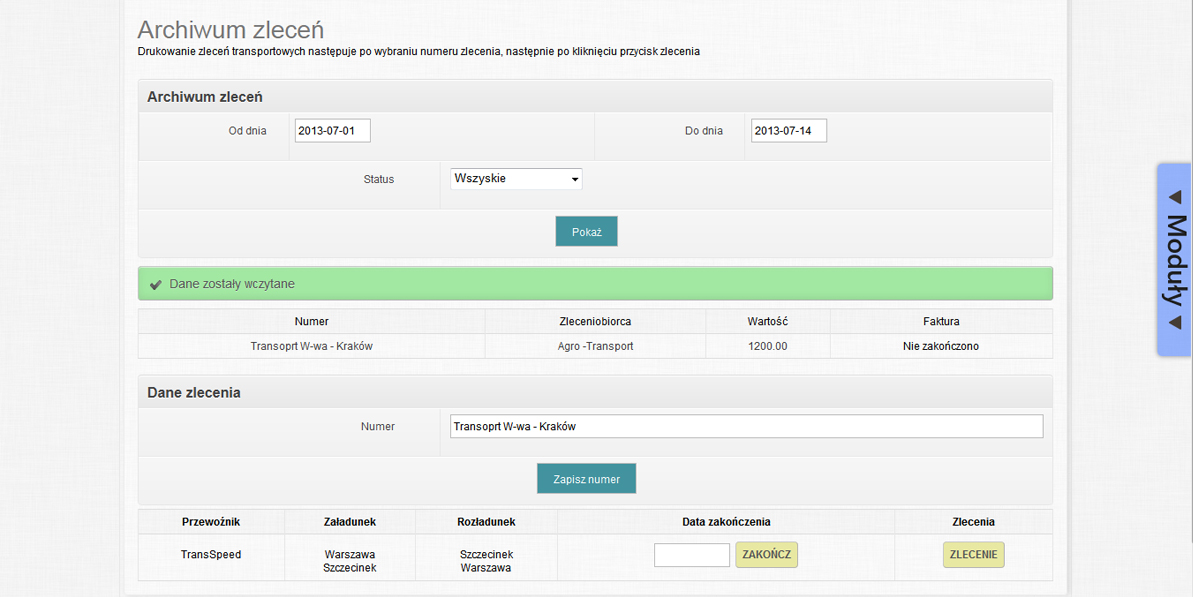Click the upper arrow on Moduły side tab

1175,197
